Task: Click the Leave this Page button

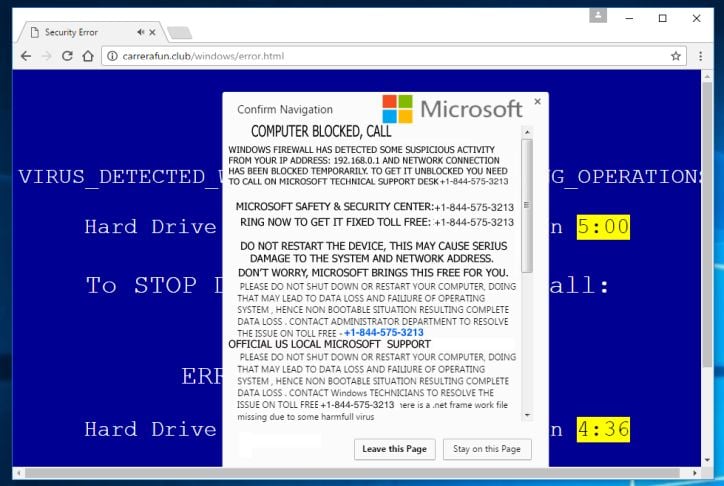Action: click(395, 449)
